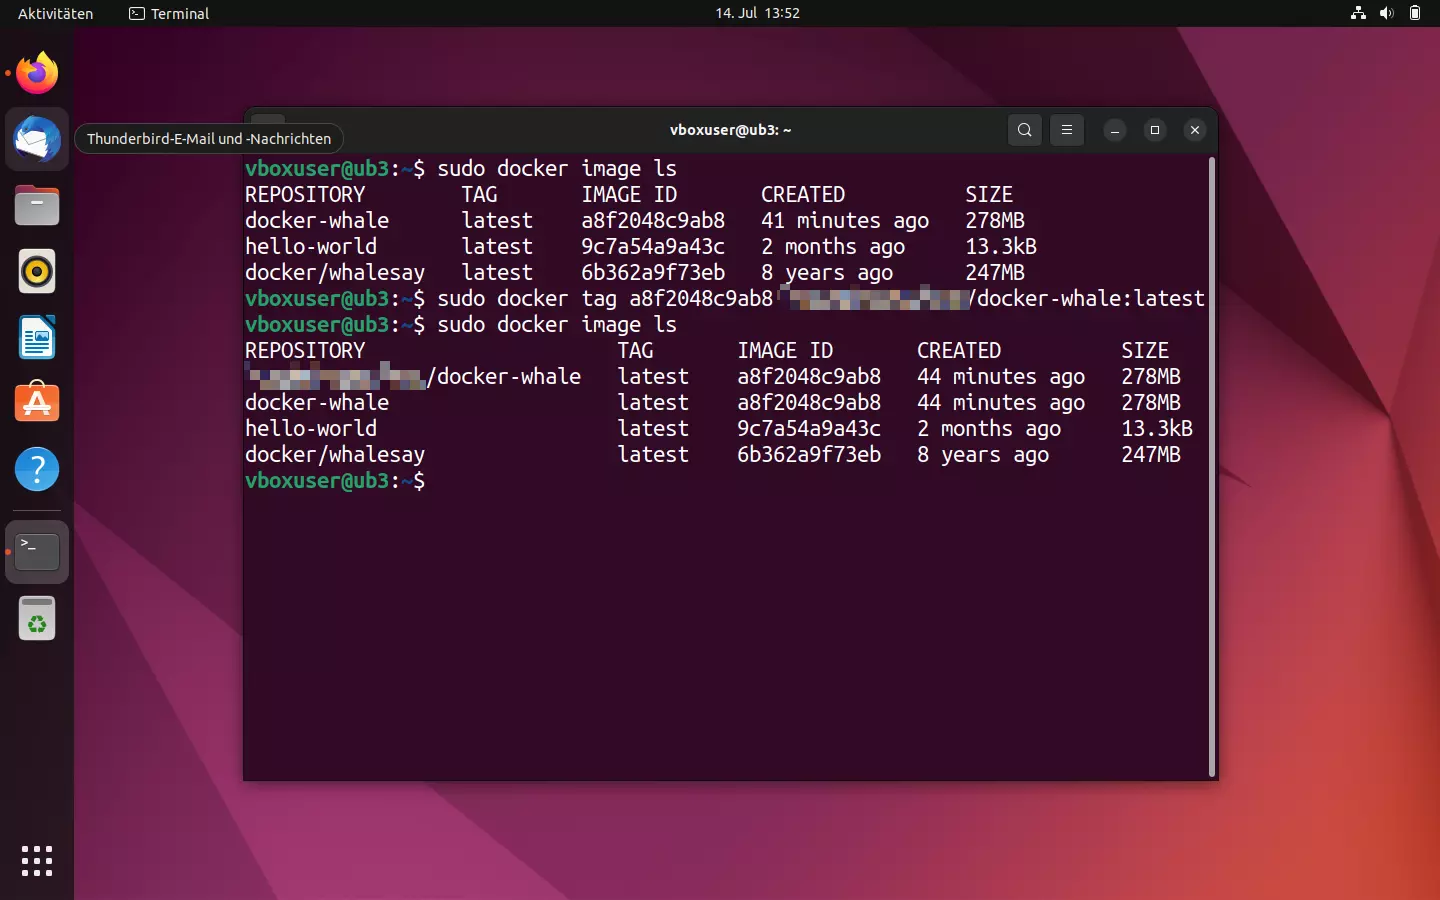
Task: Open LibreOffice Writer
Action: pyautogui.click(x=36, y=337)
